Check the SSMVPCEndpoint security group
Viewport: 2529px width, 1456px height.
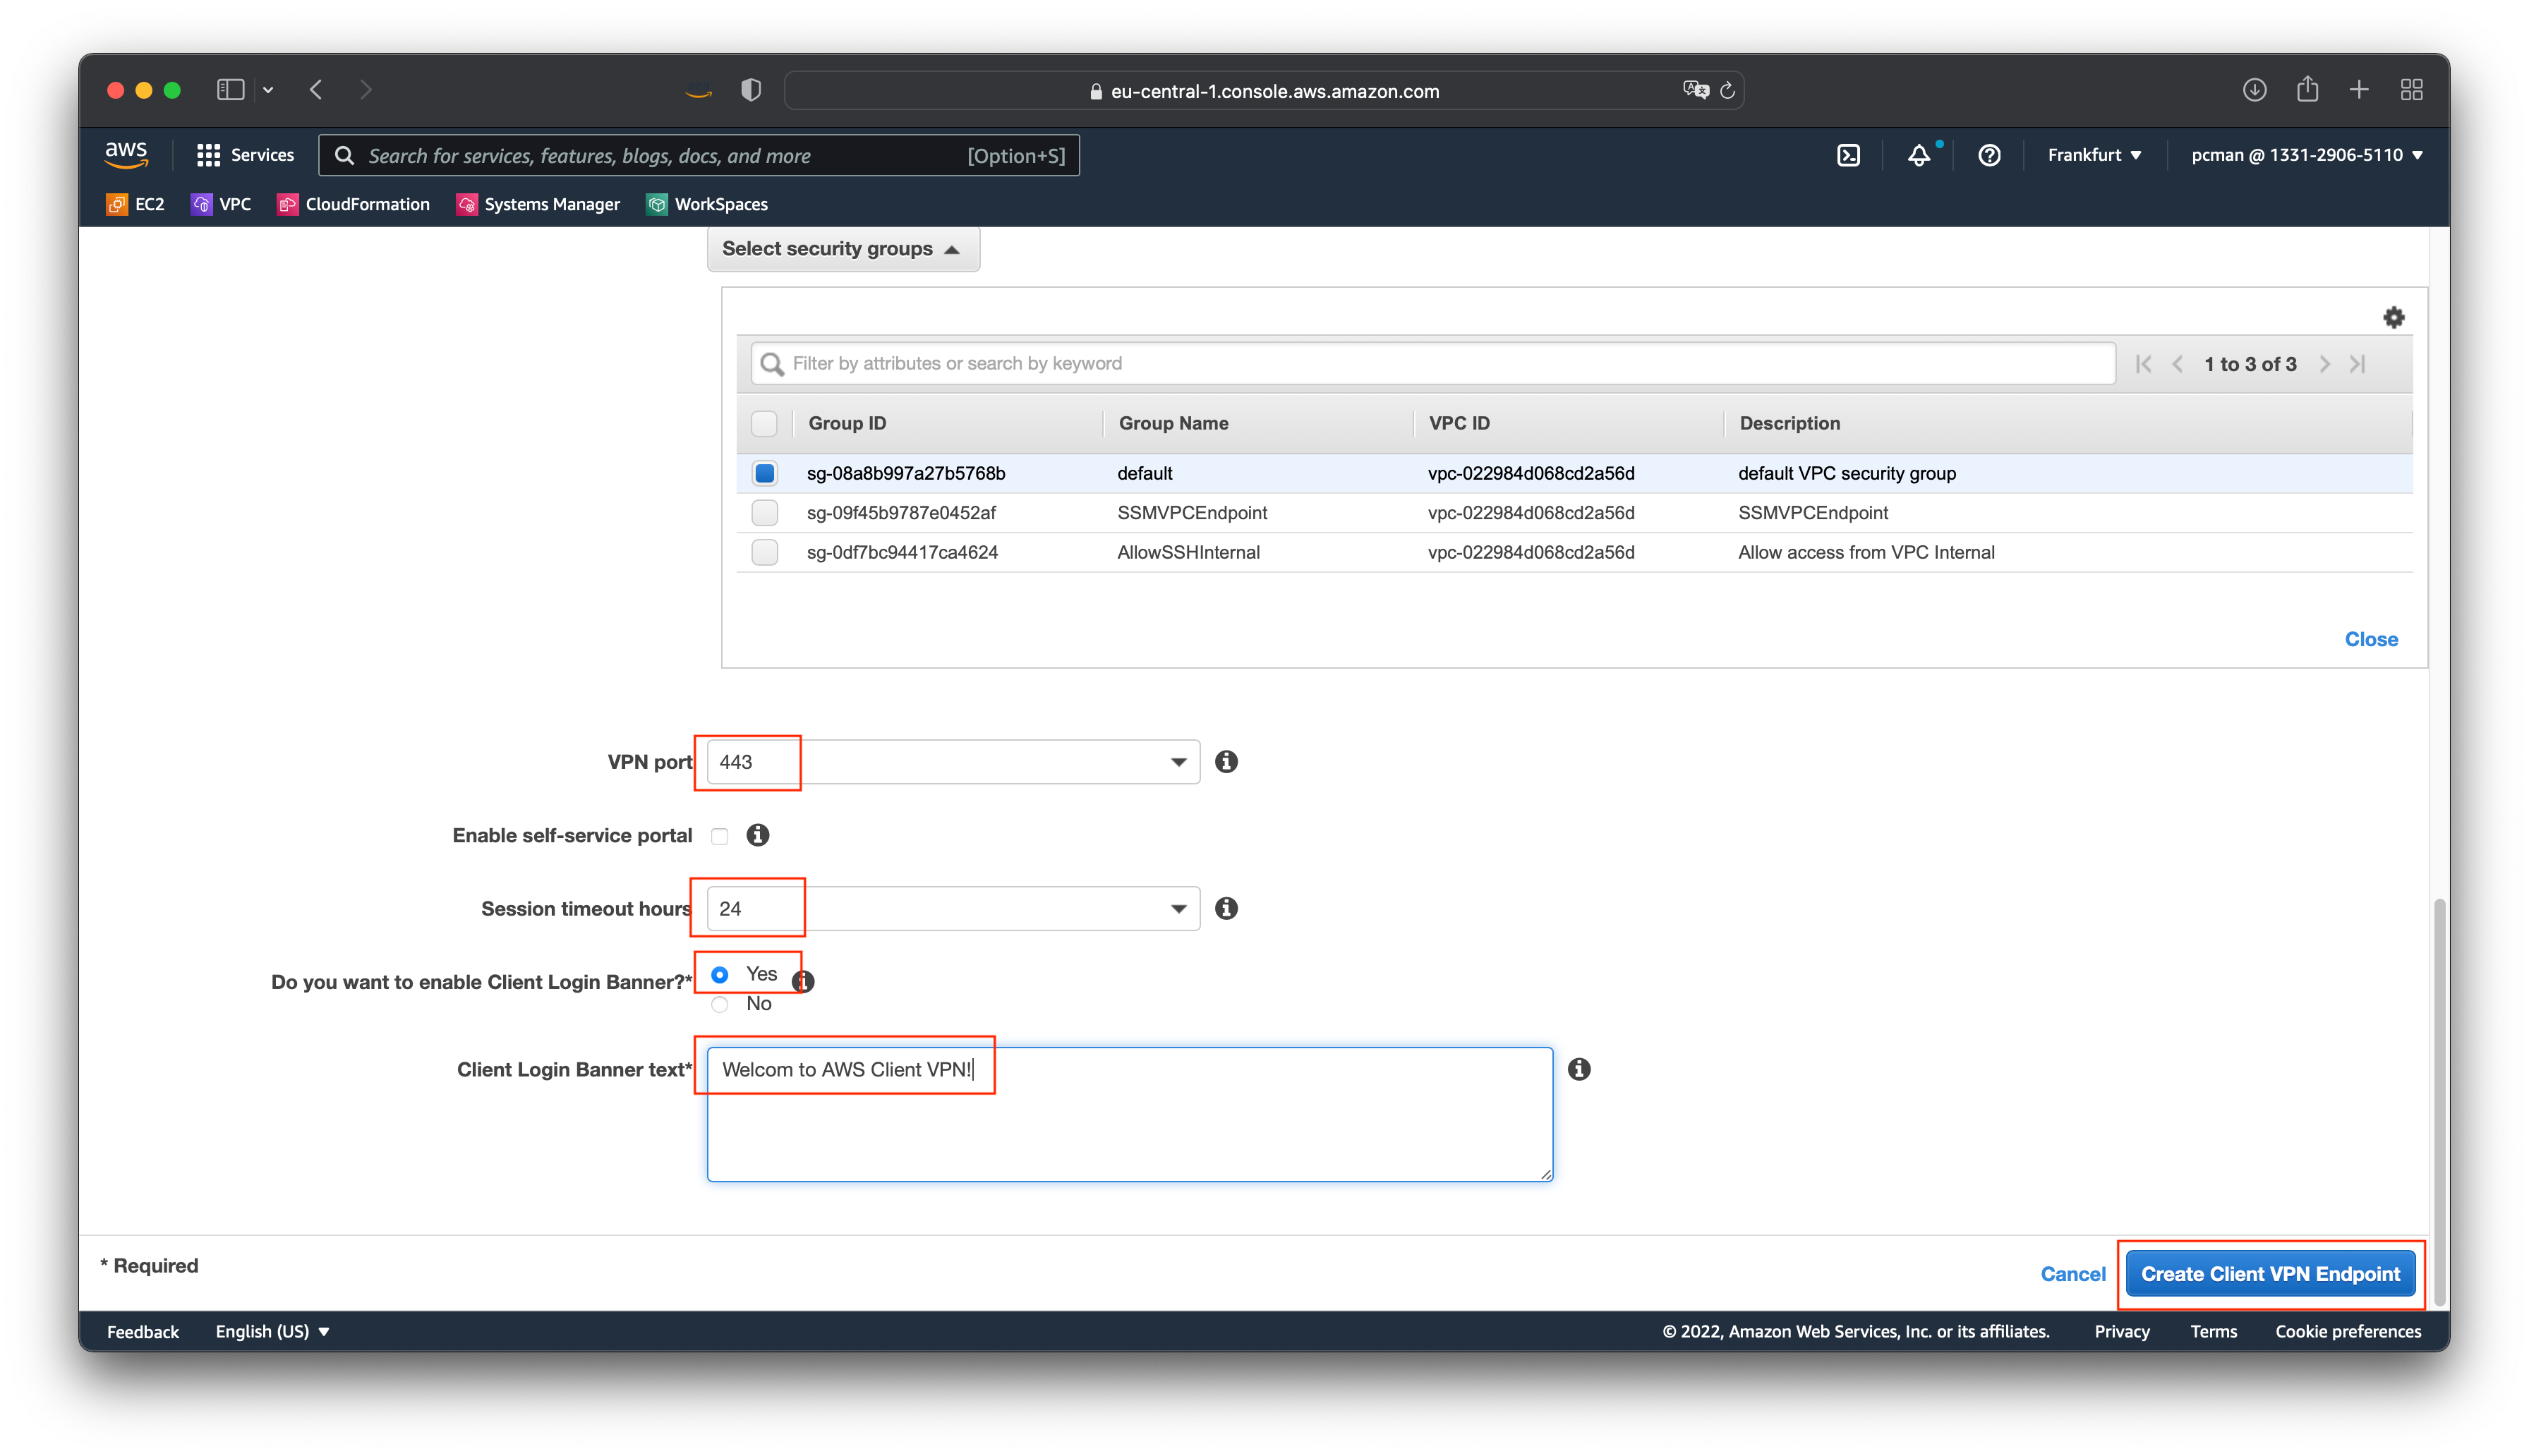tap(764, 513)
